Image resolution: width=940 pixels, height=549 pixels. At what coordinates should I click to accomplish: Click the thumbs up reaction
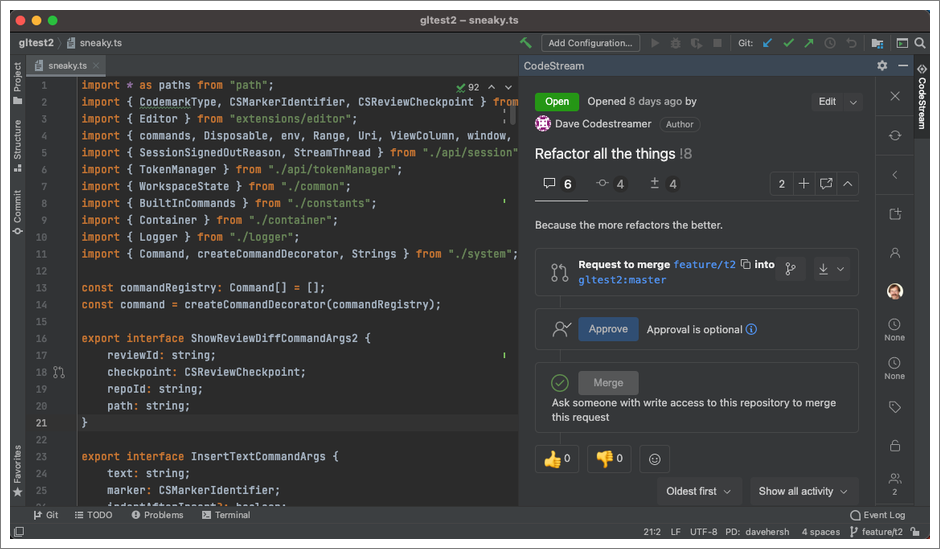pyautogui.click(x=557, y=459)
